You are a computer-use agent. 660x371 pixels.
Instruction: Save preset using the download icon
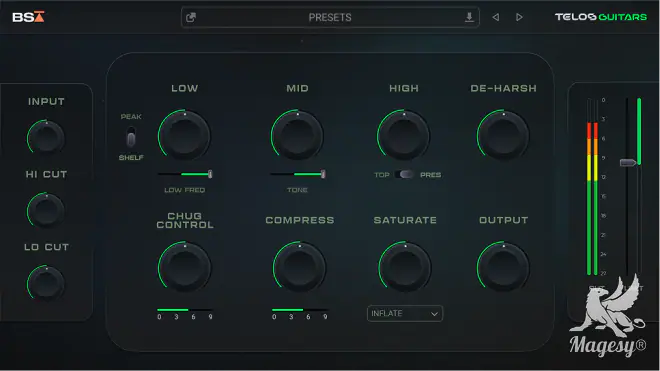469,17
